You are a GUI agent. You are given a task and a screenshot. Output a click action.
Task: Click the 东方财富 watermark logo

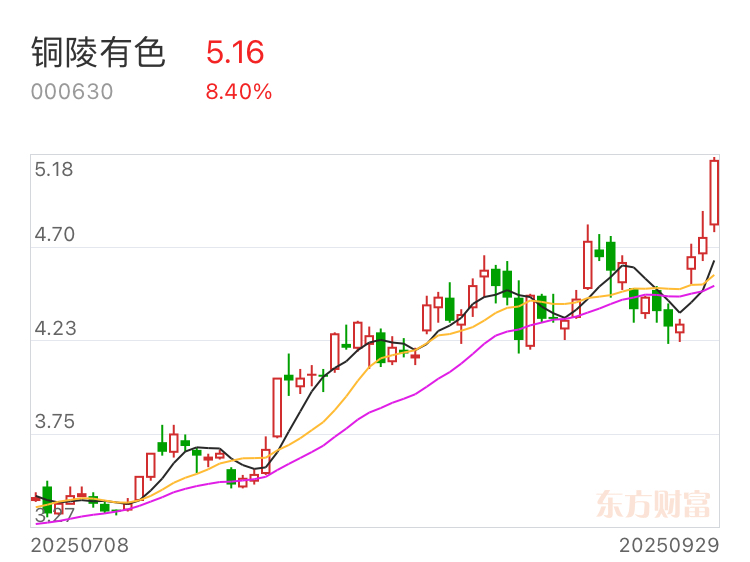point(653,504)
